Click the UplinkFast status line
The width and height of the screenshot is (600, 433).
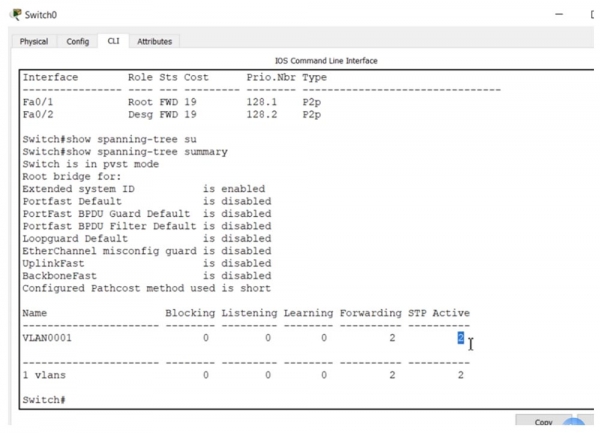pyautogui.click(x=146, y=264)
